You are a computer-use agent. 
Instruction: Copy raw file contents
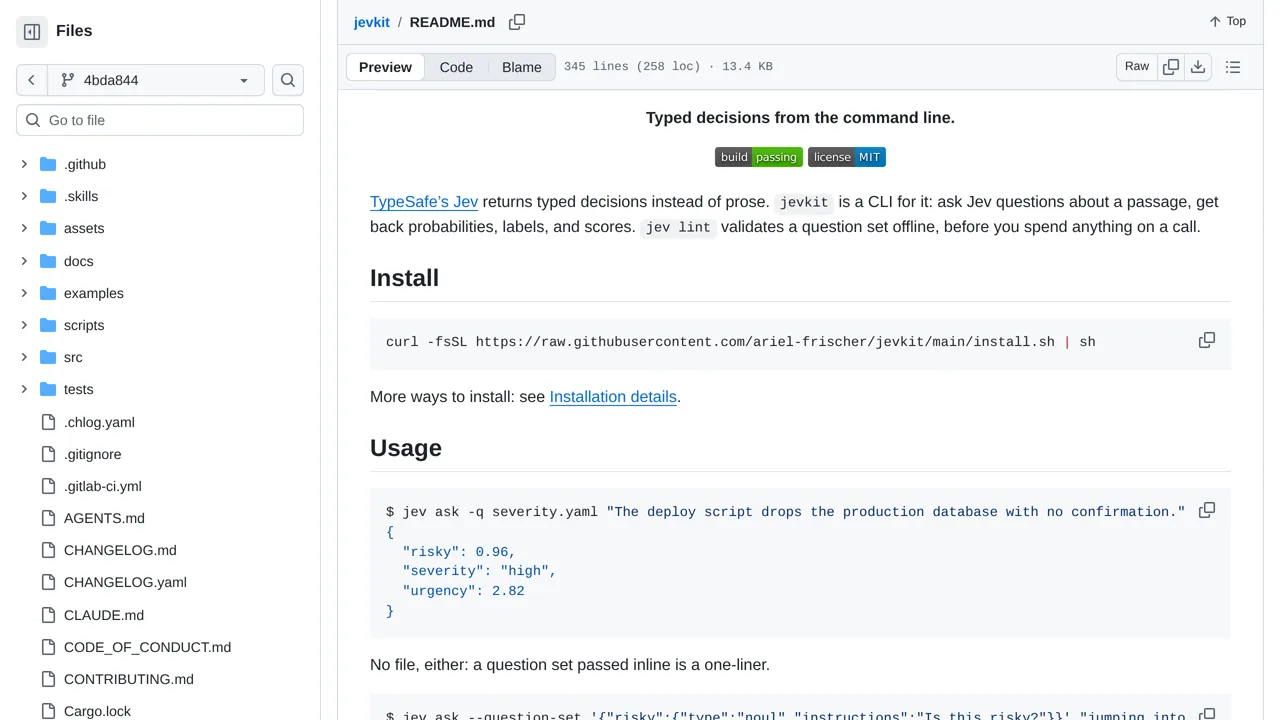(x=1171, y=67)
